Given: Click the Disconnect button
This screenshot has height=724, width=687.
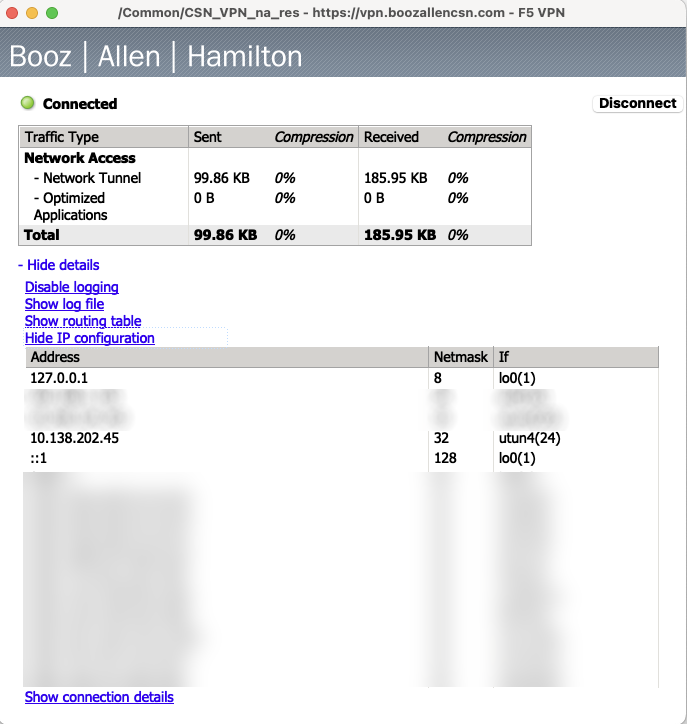Looking at the screenshot, I should 637,103.
